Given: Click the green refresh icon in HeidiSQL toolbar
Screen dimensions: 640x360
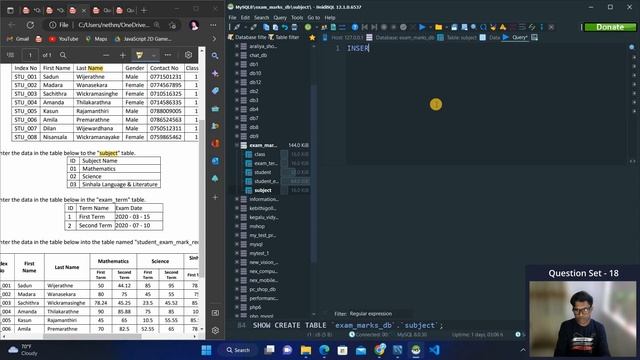Looking at the screenshot, I should pyautogui.click(x=308, y=27).
